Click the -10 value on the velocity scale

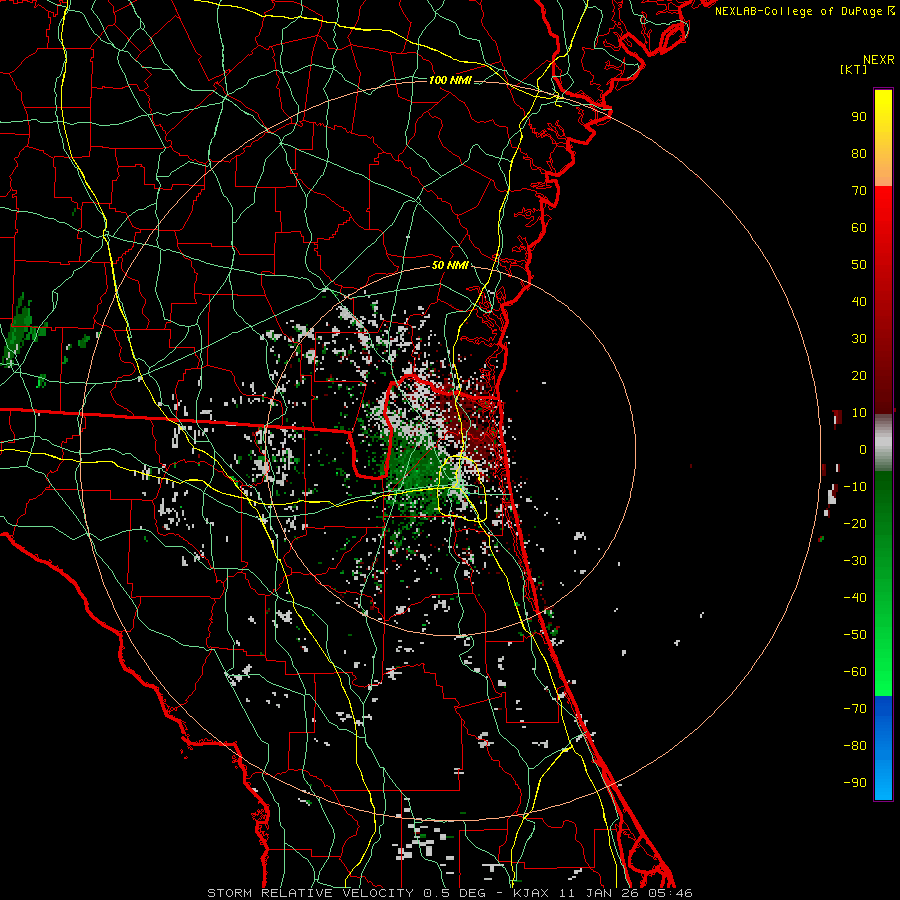[855, 487]
